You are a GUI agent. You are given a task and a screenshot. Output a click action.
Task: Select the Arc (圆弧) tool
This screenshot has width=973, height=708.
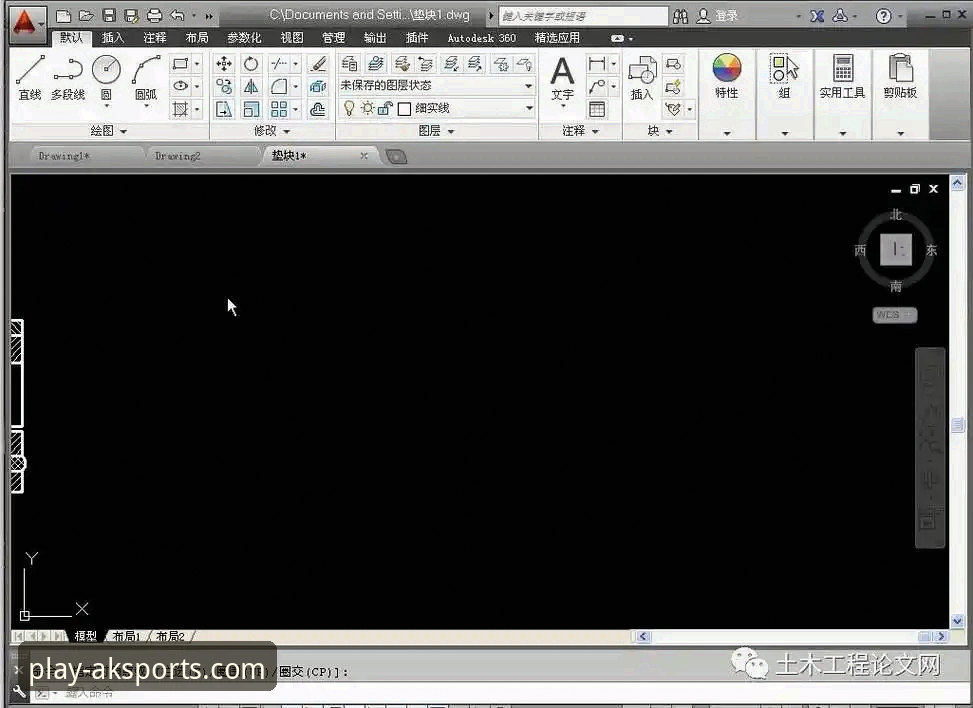coord(146,76)
